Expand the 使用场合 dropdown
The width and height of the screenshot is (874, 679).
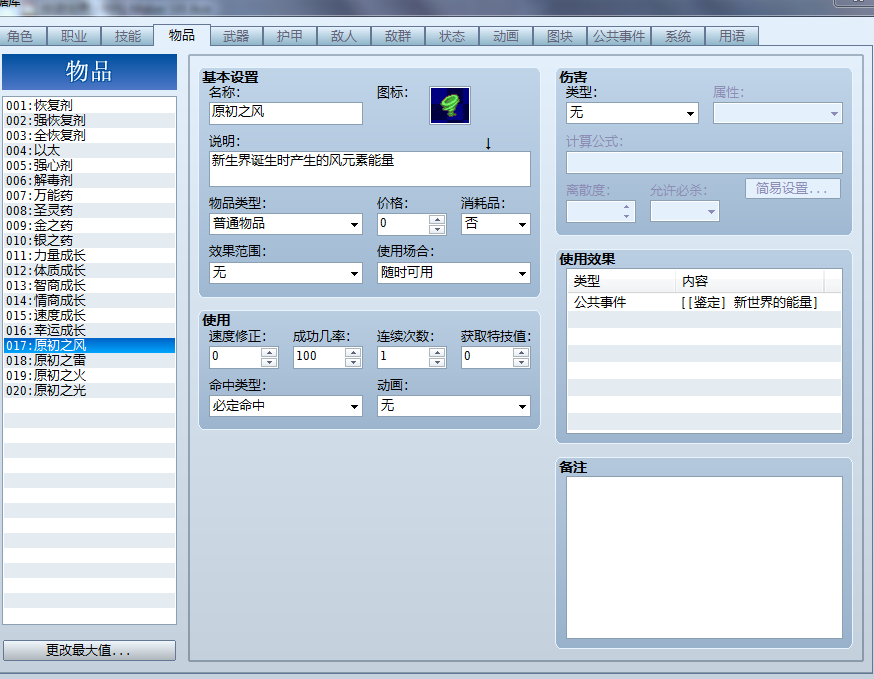click(454, 273)
